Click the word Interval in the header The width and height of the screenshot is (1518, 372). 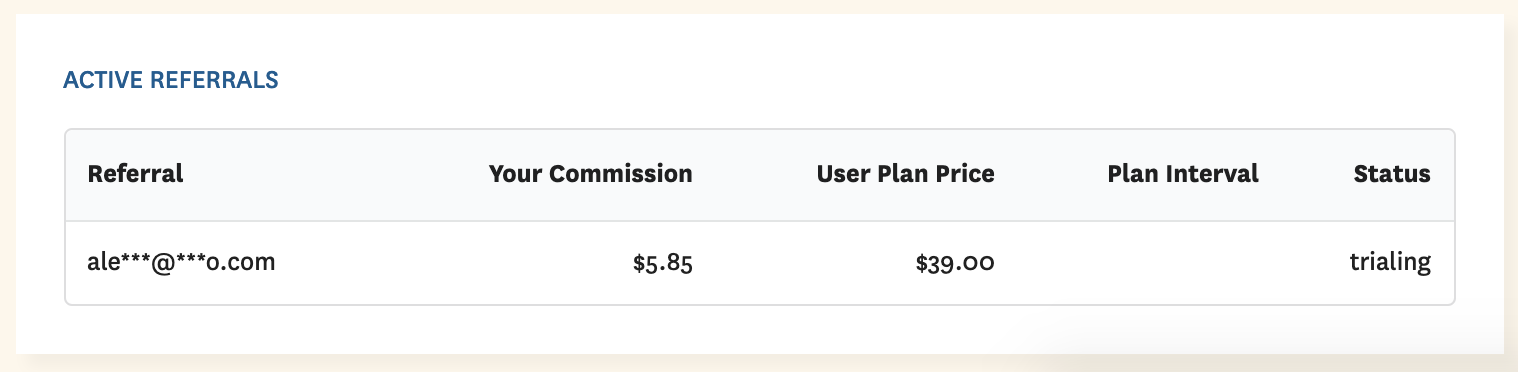[1215, 174]
